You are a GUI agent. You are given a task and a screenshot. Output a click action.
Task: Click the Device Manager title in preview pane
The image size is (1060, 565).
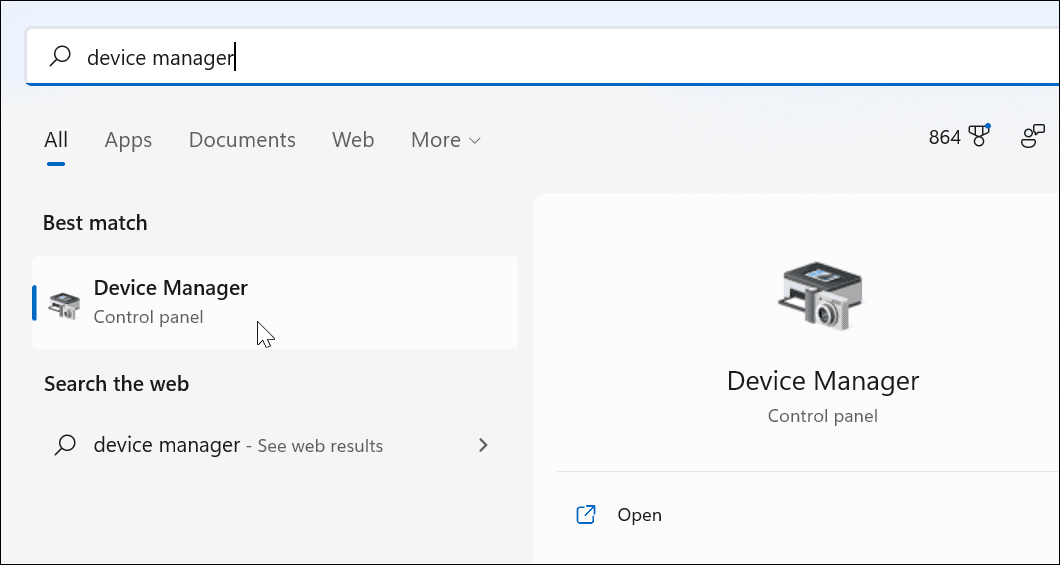tap(822, 381)
